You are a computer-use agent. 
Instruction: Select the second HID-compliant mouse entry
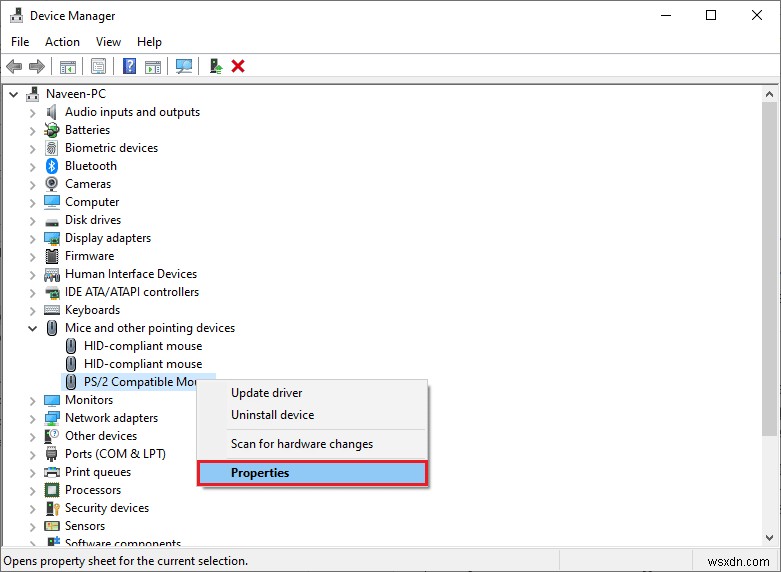(143, 364)
